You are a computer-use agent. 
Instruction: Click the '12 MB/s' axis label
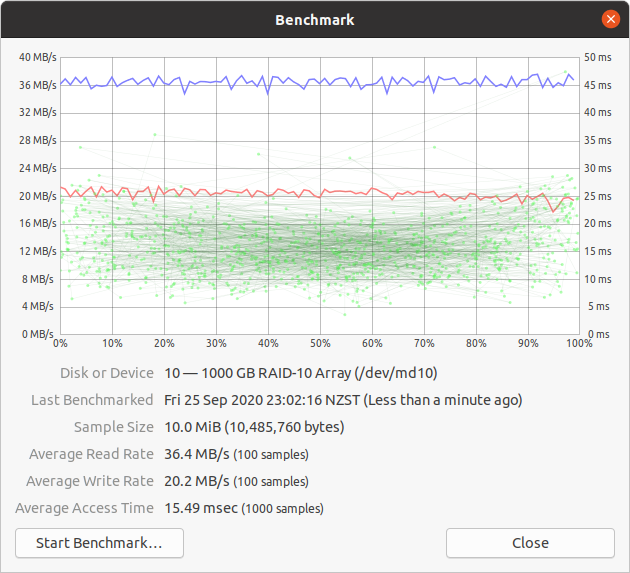click(x=38, y=251)
